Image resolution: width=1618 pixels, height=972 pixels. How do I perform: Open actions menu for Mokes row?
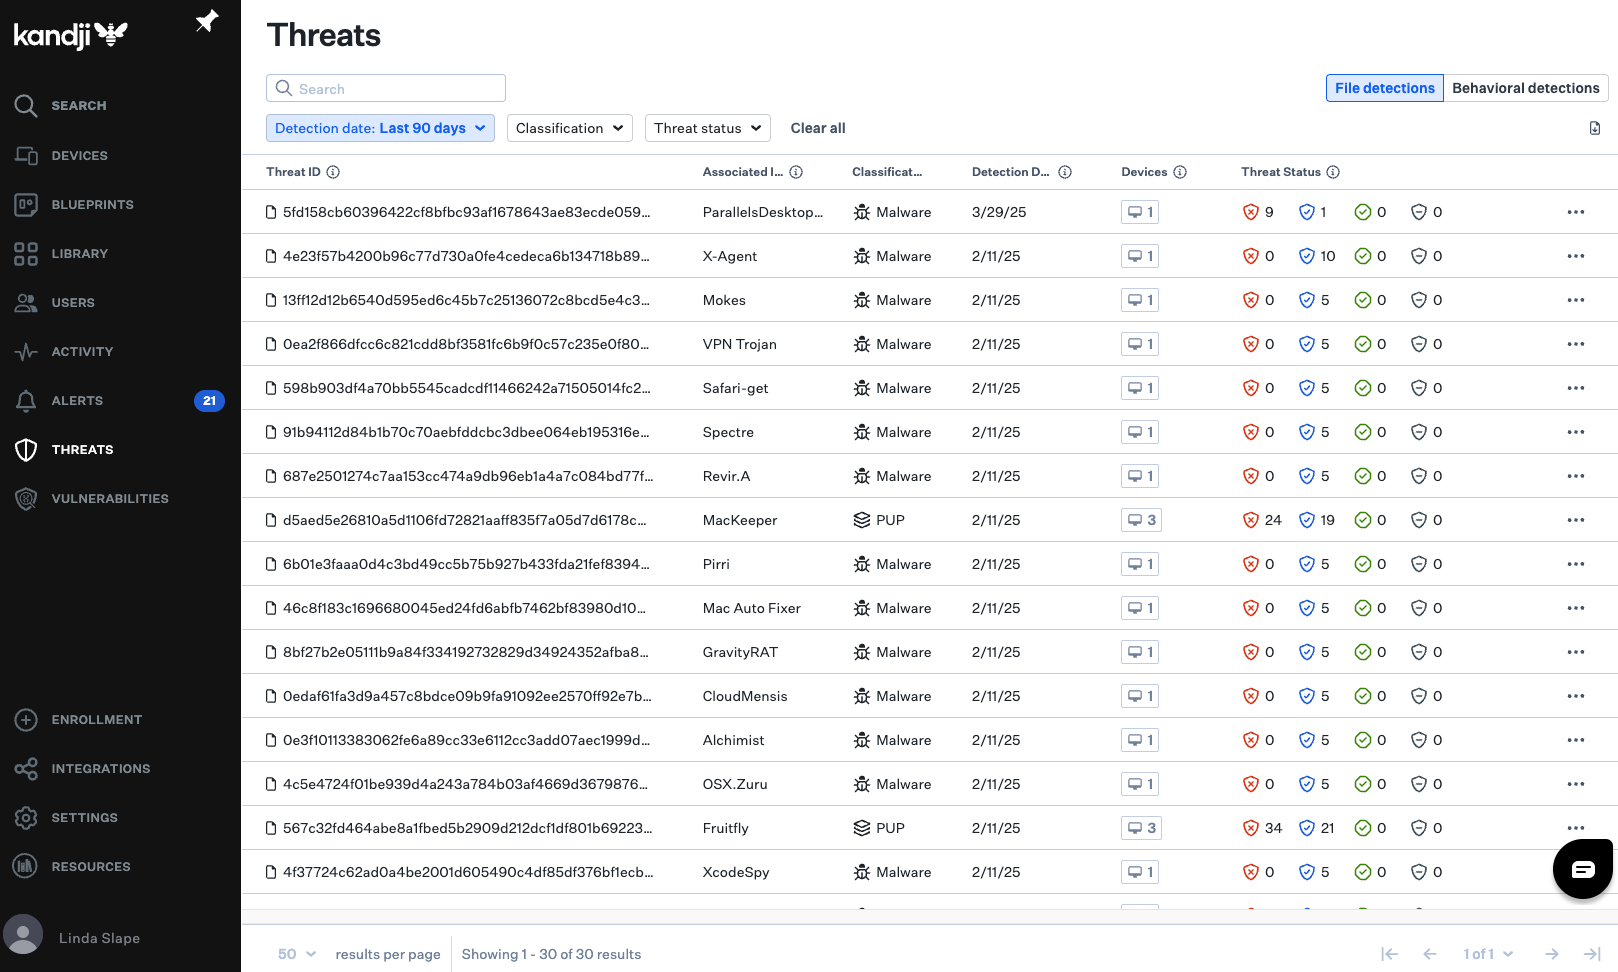coord(1576,300)
